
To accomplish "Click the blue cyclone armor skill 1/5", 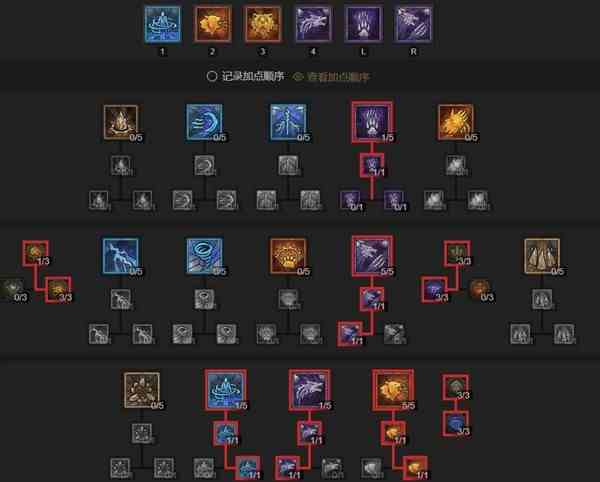I will [226, 390].
